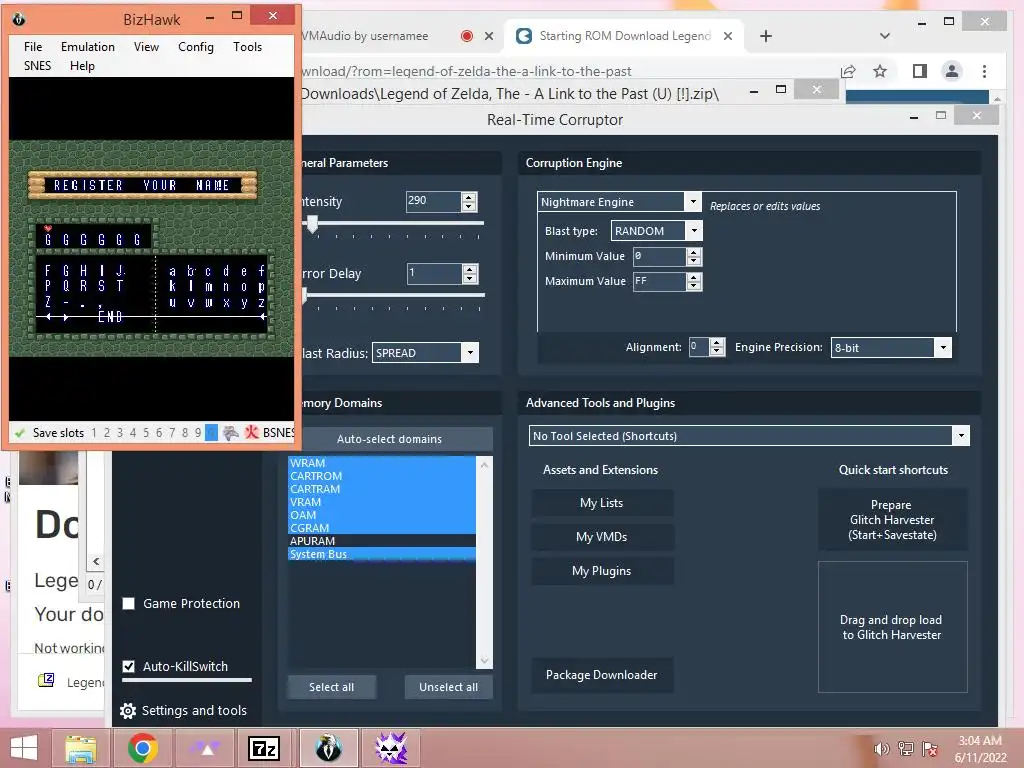The height and width of the screenshot is (768, 1024).
Task: Click the Error Delay slider handle
Action: pos(304,295)
